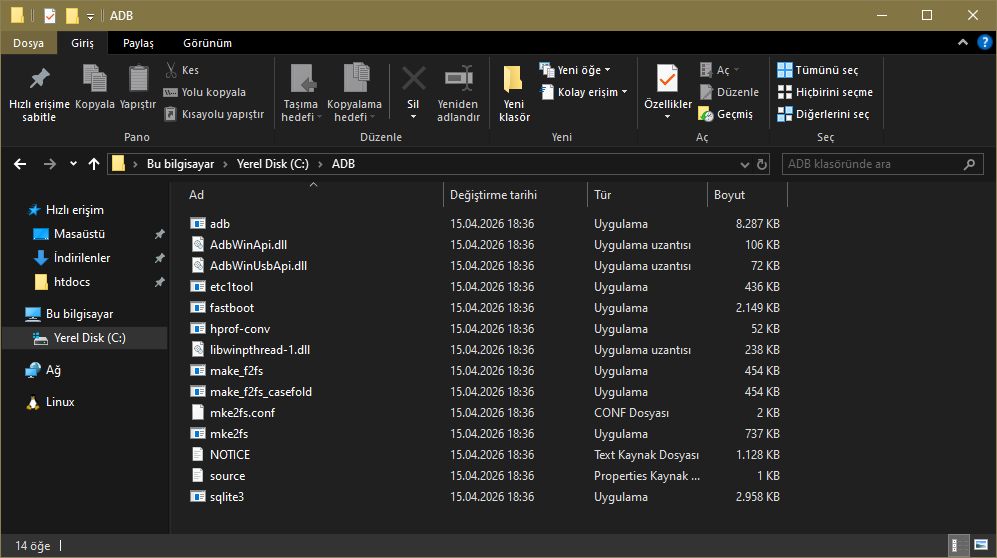Switch to large icons view in status bar
The width and height of the screenshot is (997, 558).
(981, 545)
